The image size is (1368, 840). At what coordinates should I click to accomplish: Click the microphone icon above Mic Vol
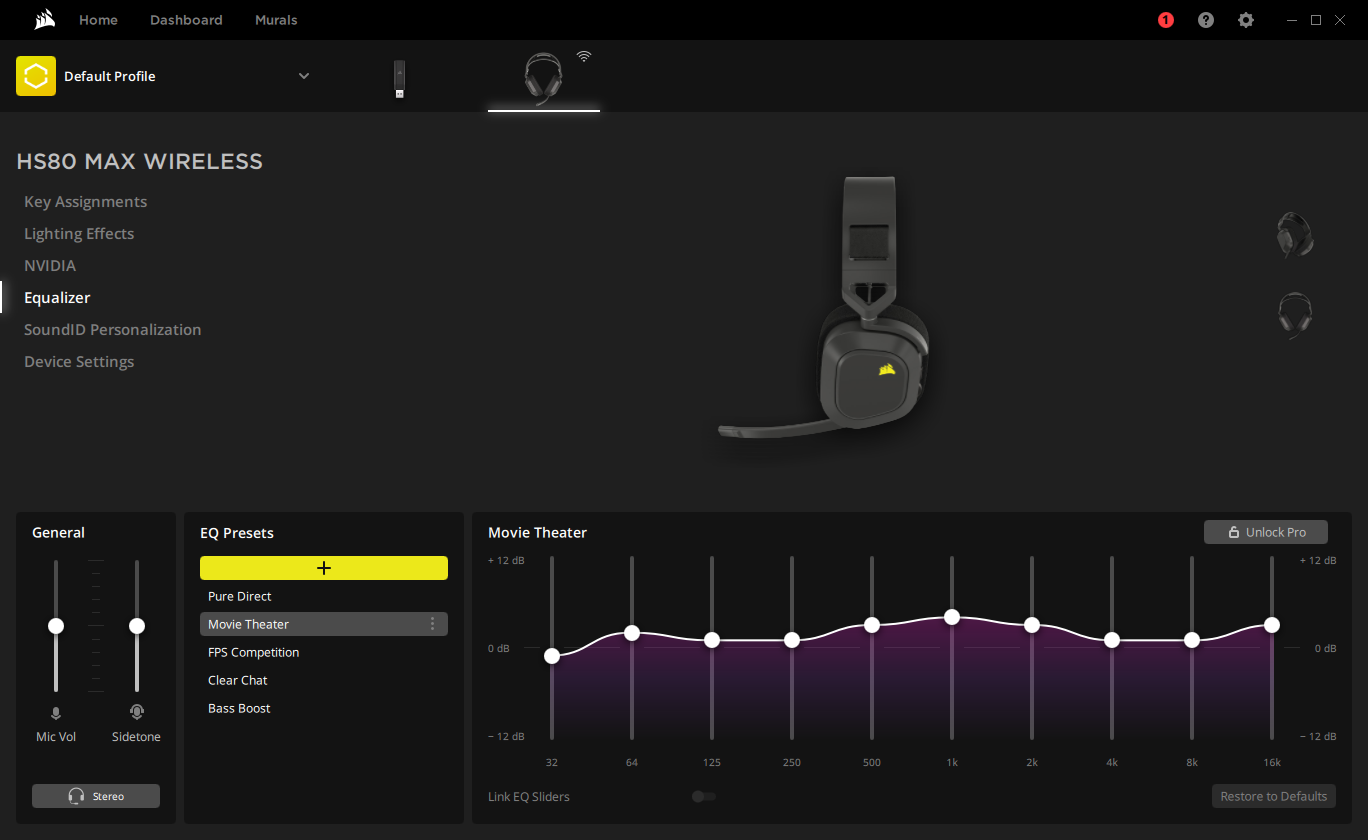pyautogui.click(x=56, y=713)
